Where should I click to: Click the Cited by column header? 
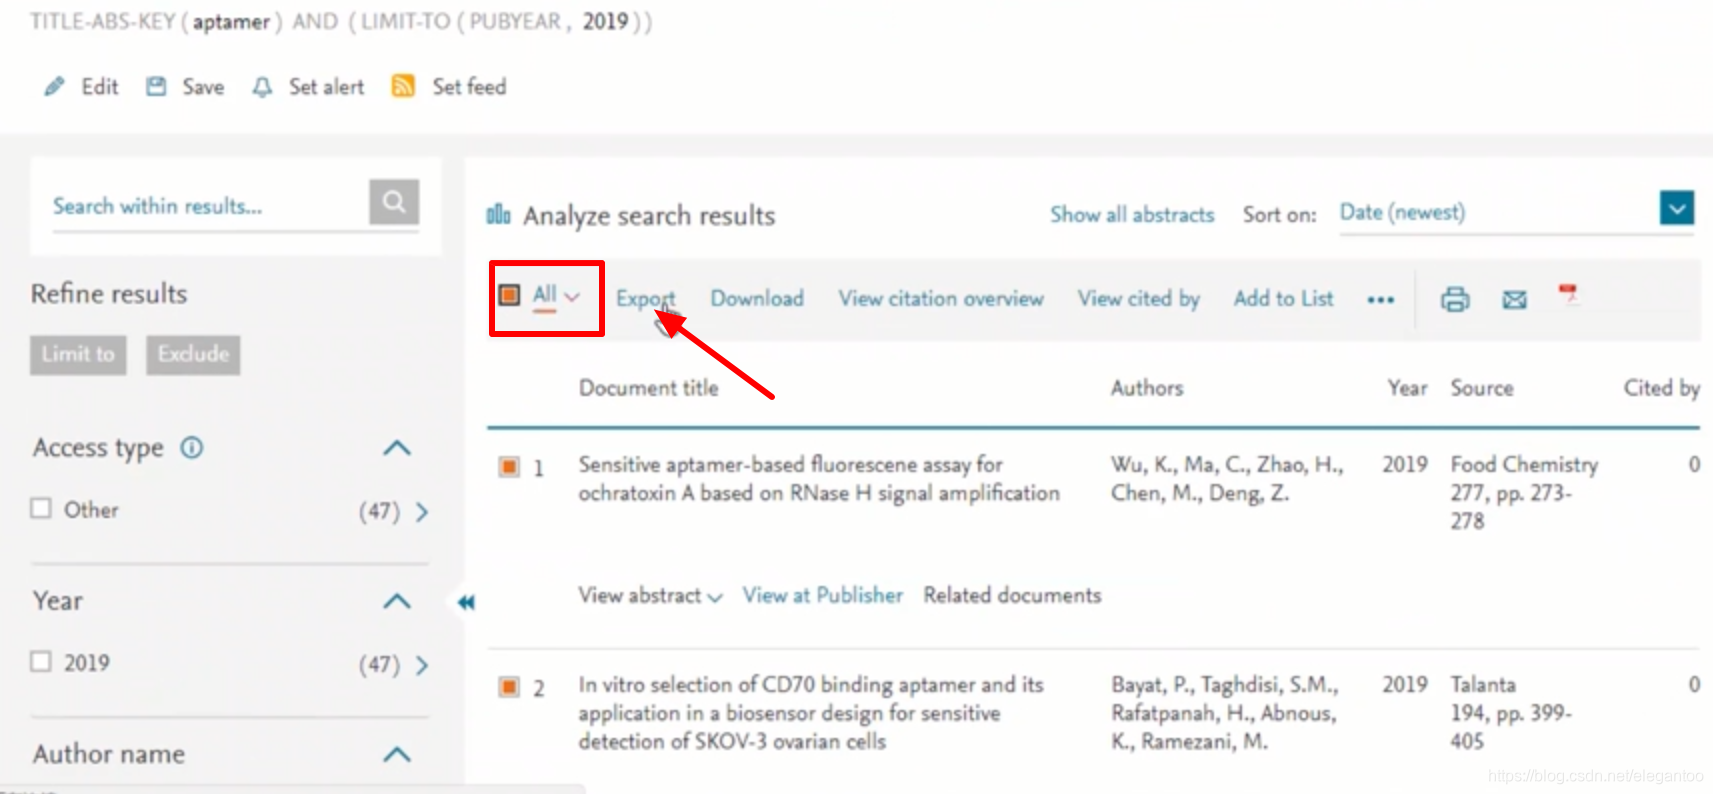click(x=1661, y=388)
